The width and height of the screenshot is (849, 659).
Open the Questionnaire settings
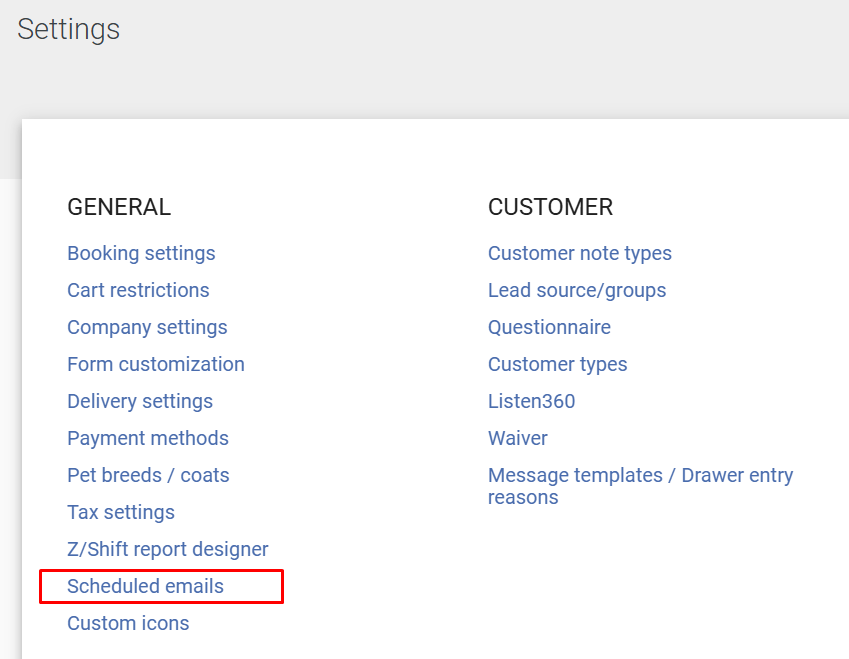point(549,328)
